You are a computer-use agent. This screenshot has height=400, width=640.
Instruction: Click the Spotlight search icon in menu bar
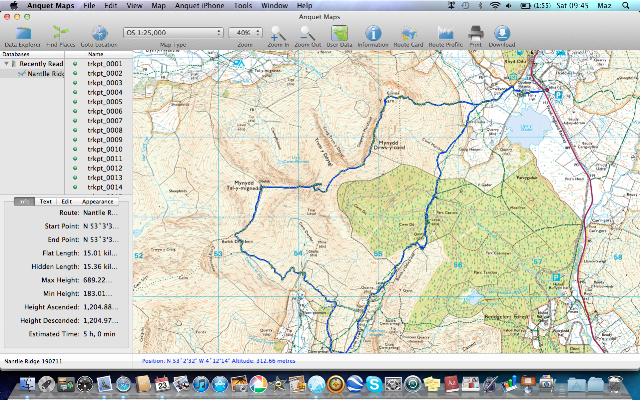tap(626, 6)
